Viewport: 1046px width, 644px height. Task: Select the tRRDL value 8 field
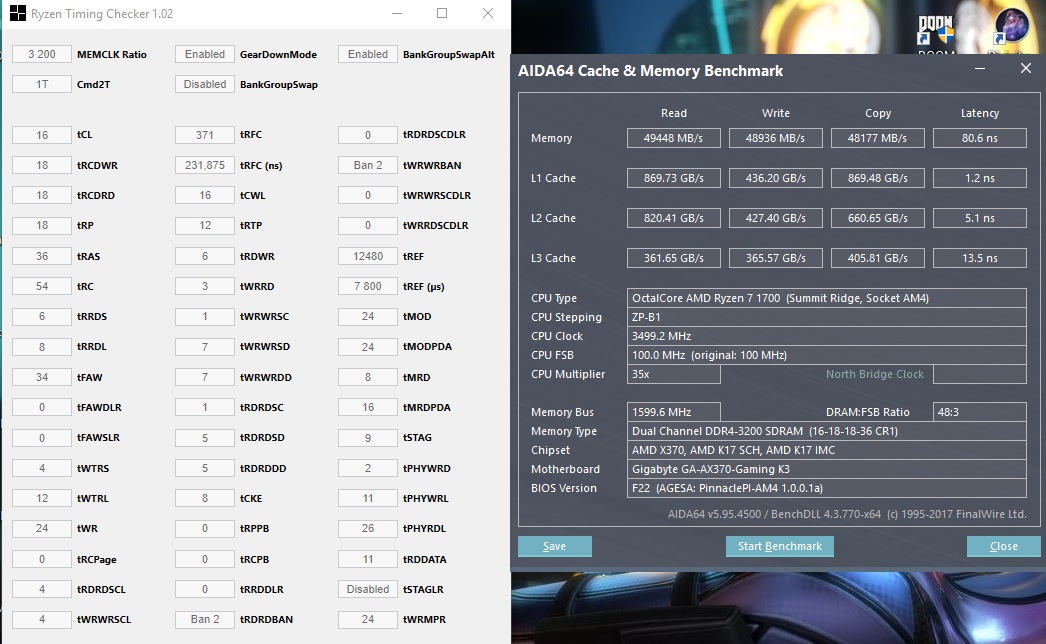tap(42, 347)
